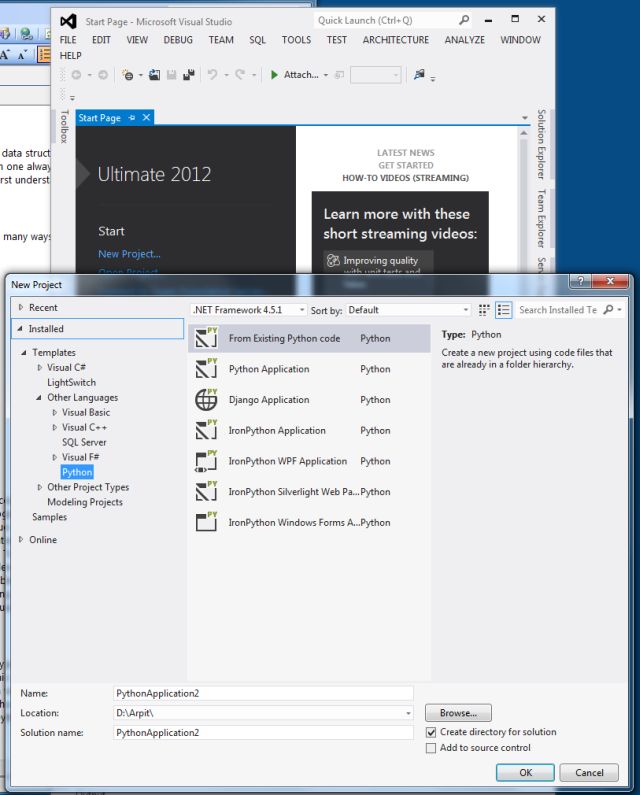Expand the Other Project Types node
Image resolution: width=640 pixels, height=795 pixels.
[40, 487]
